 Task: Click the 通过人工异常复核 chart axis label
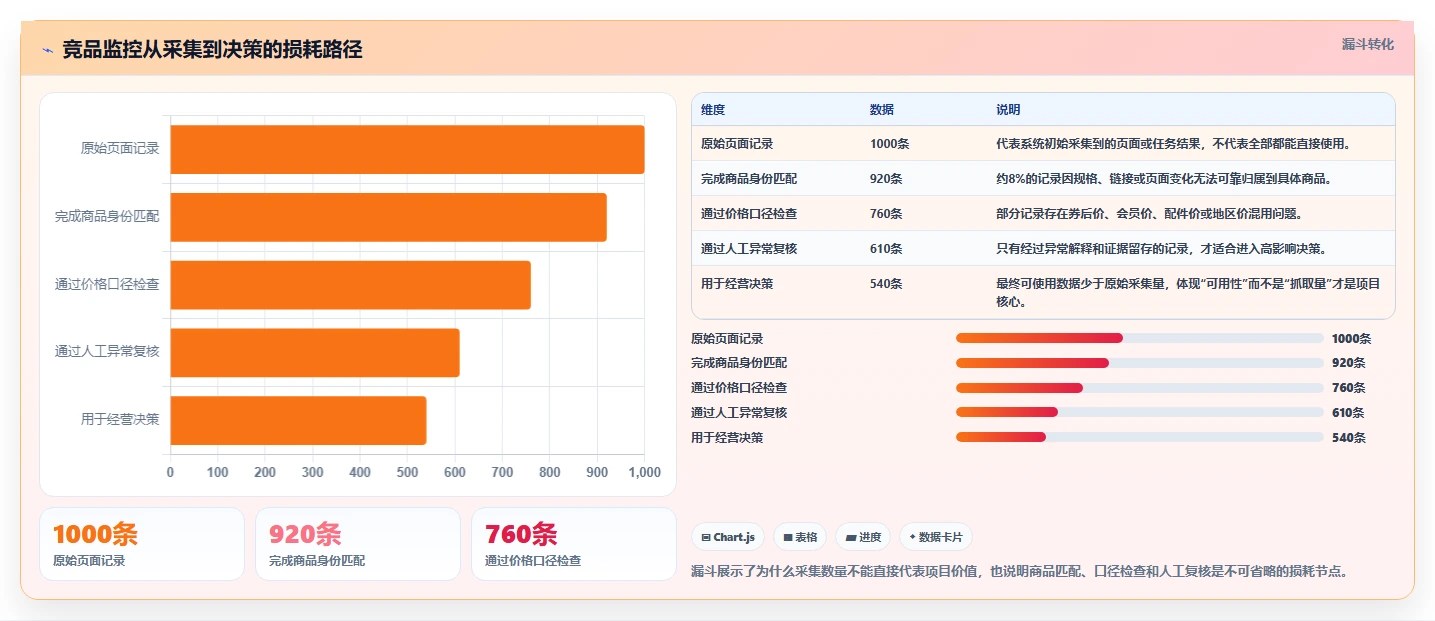pyautogui.click(x=107, y=352)
